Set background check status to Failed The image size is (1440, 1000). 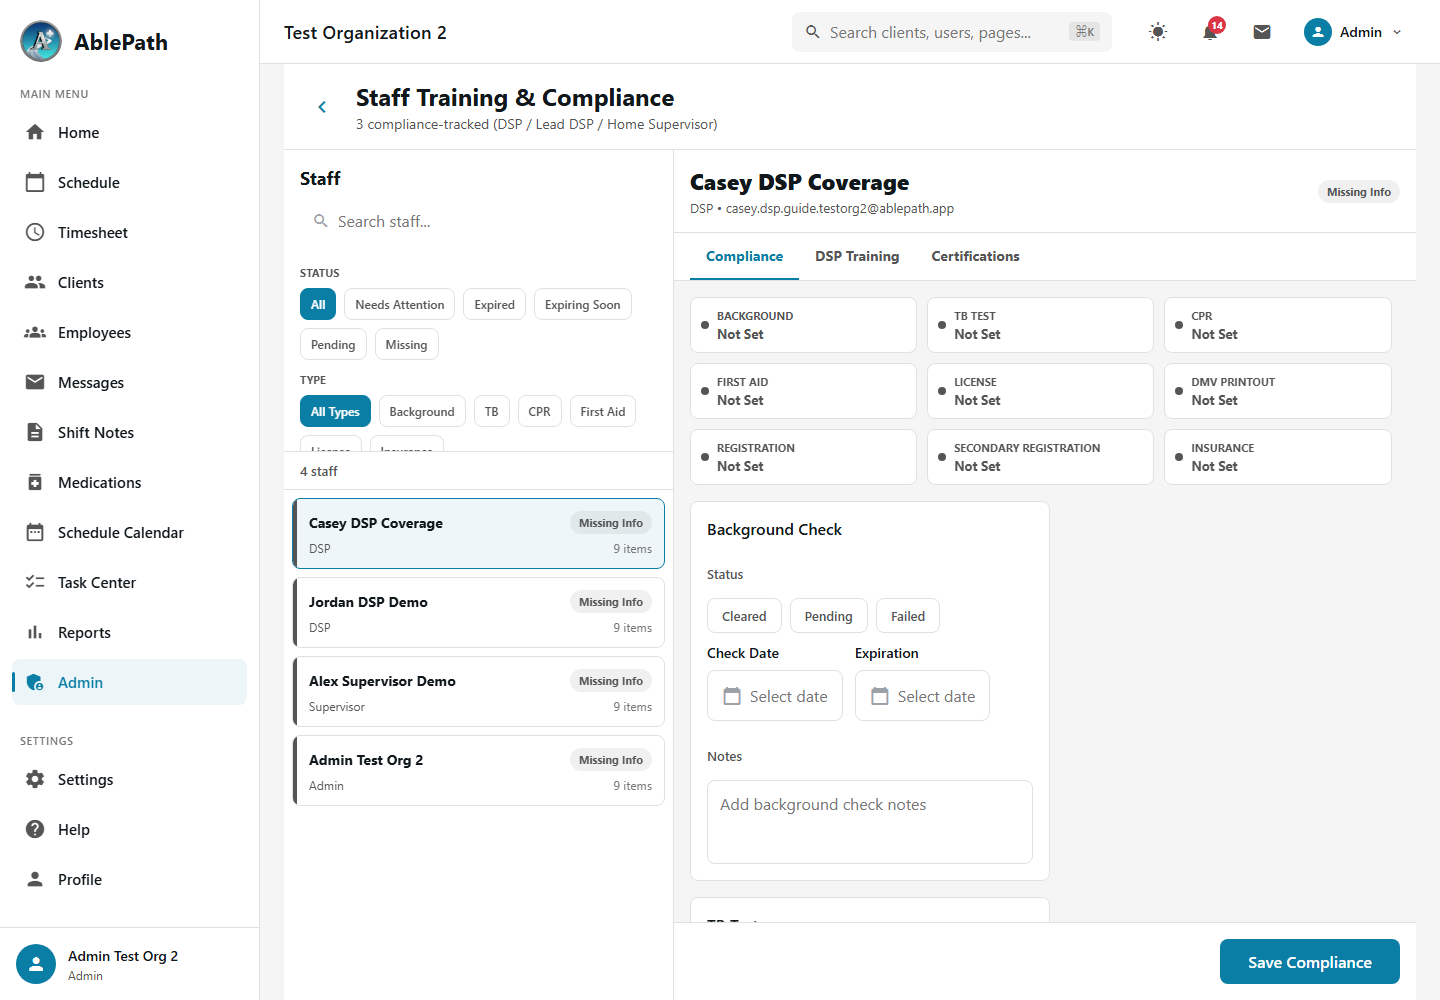(908, 616)
